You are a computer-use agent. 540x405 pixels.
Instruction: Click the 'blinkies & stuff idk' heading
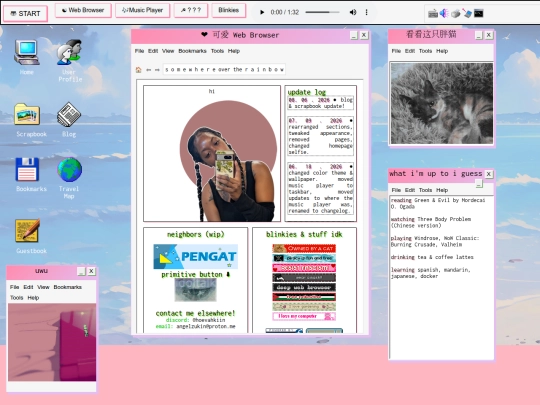pyautogui.click(x=304, y=235)
